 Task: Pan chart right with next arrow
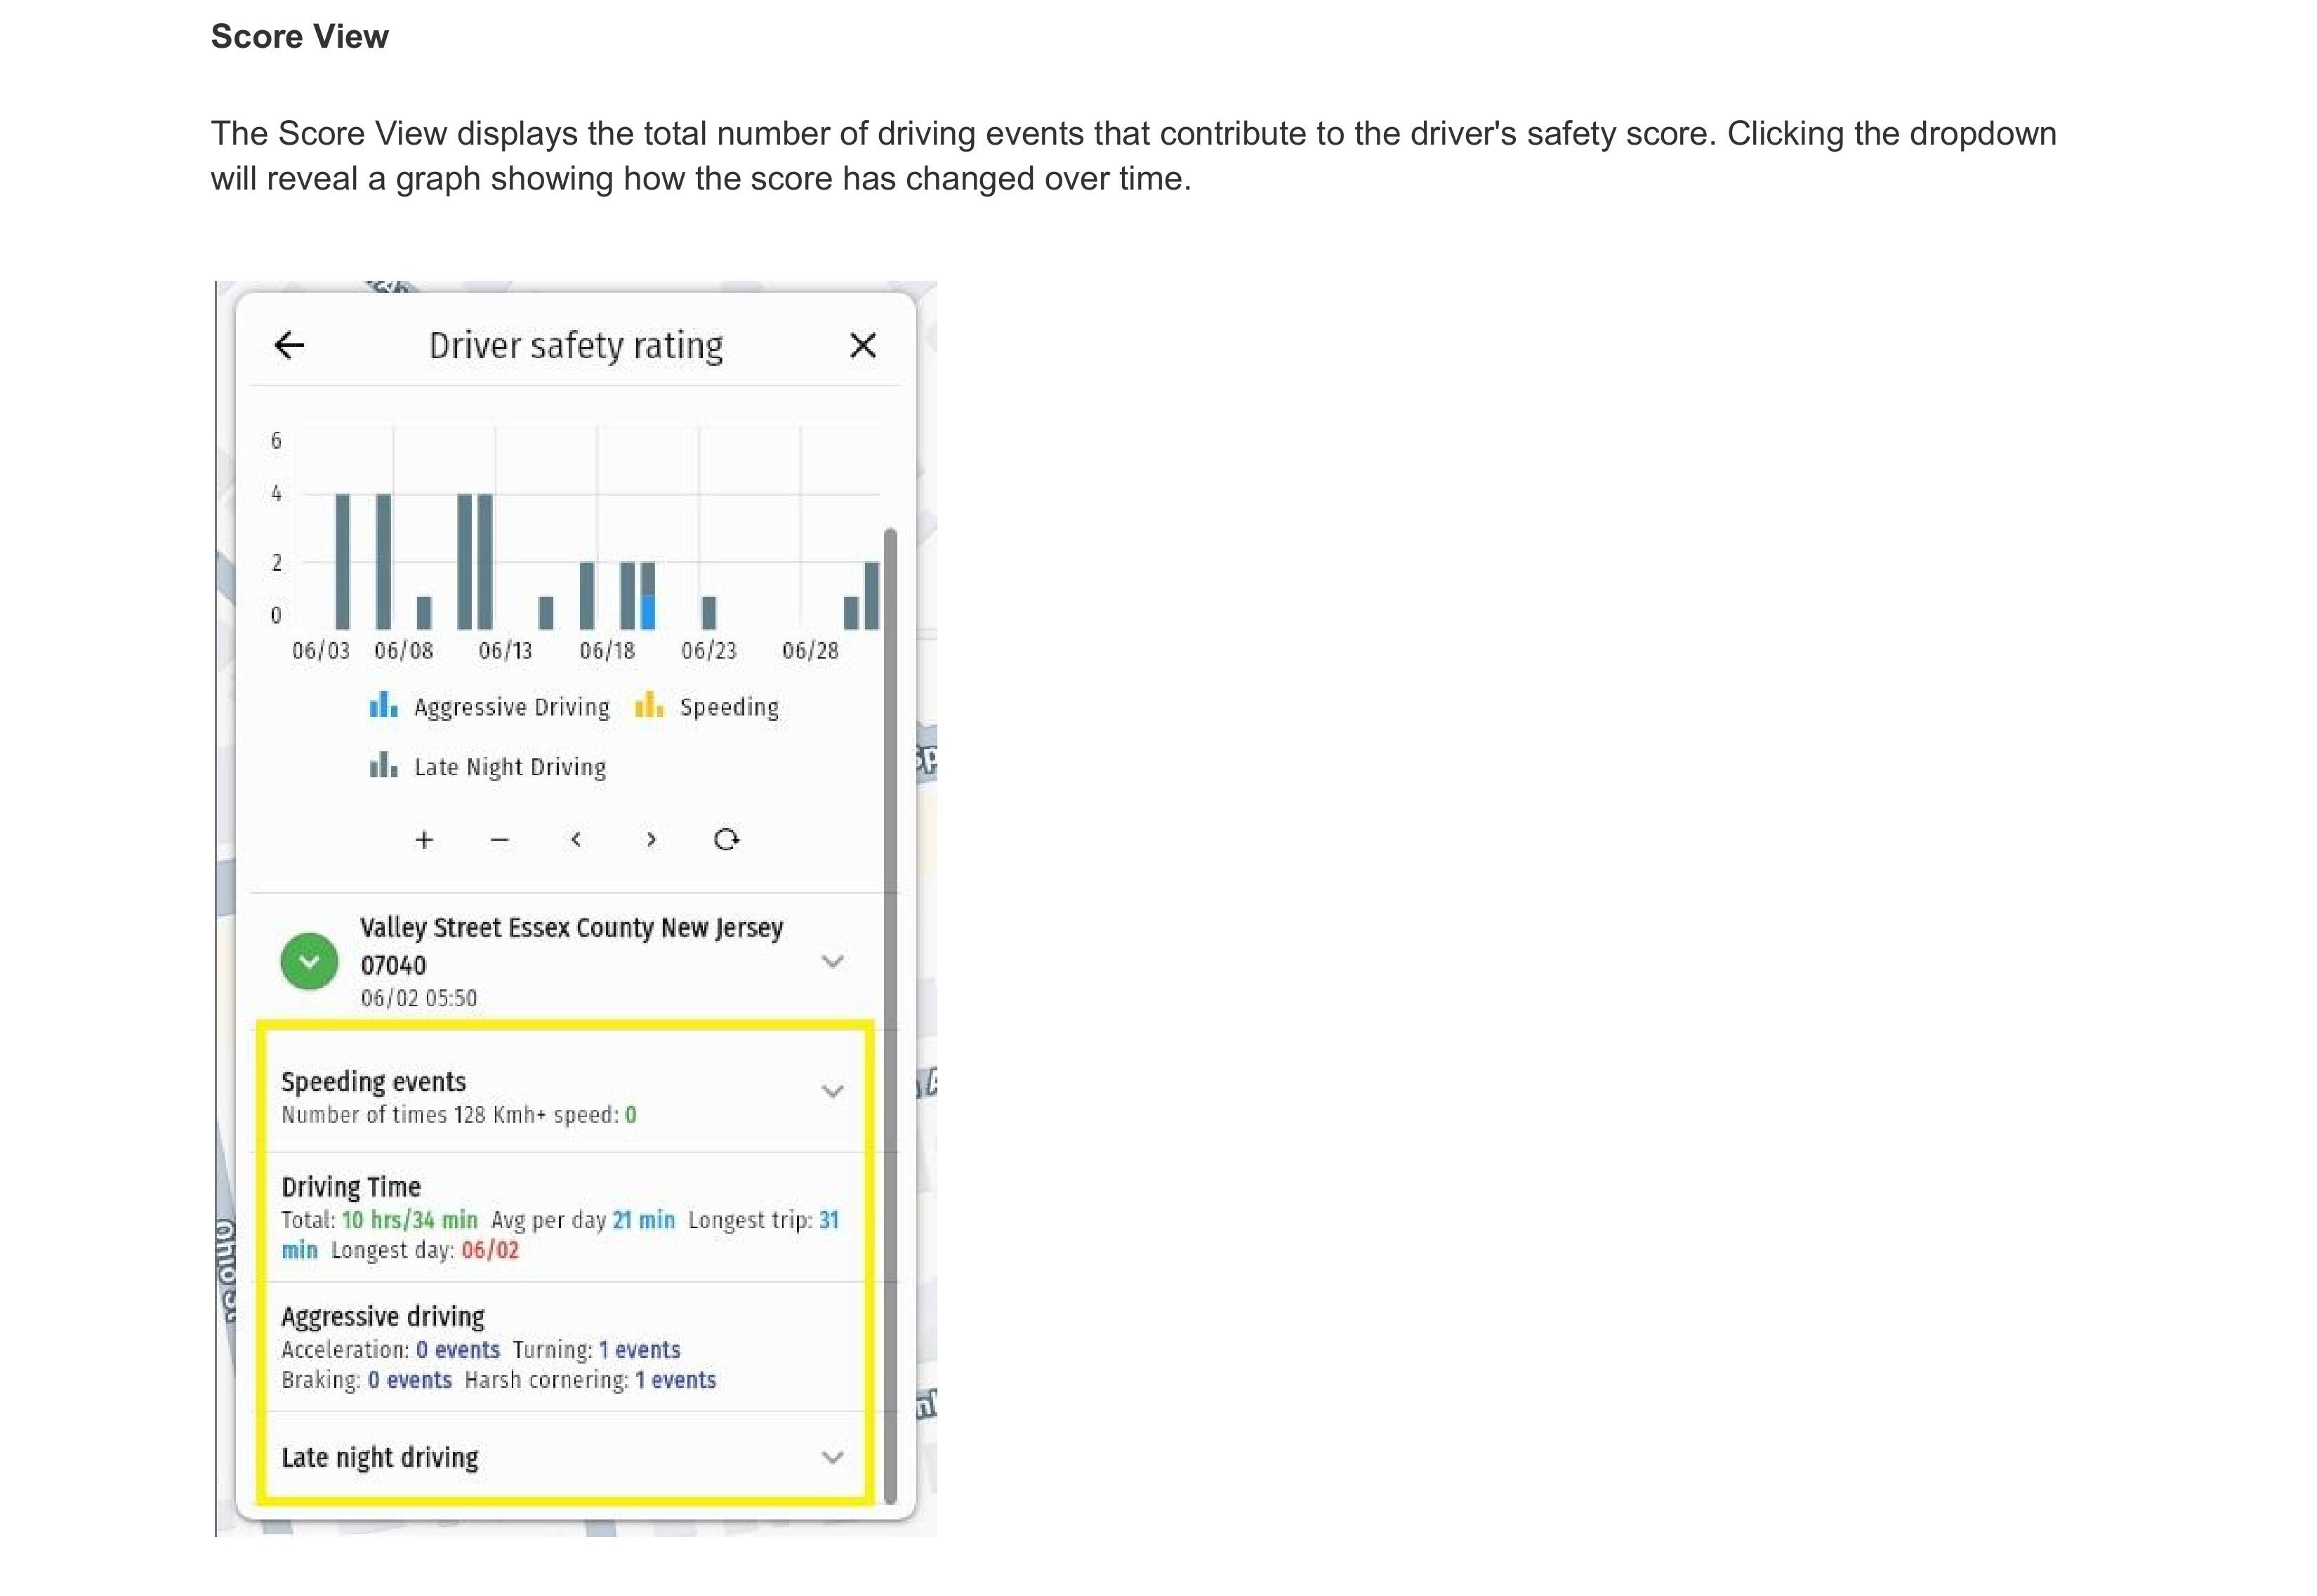click(651, 840)
